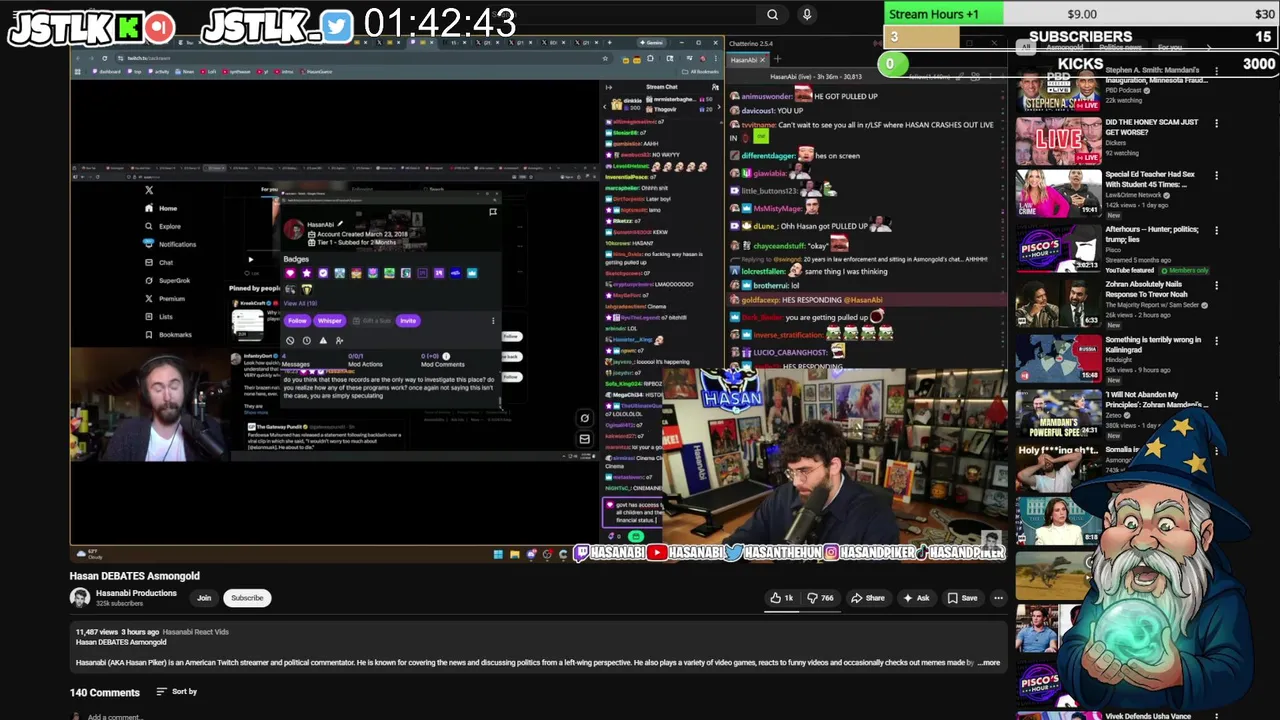Screen dimensions: 1280x720
Task: Open SuperGrok in the X sidebar
Action: 167,280
